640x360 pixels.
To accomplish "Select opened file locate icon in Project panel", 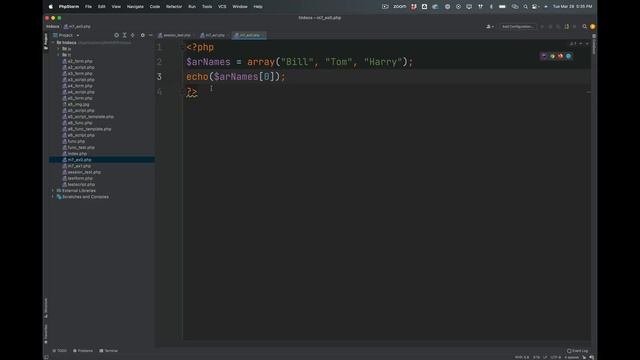I will [x=116, y=36].
